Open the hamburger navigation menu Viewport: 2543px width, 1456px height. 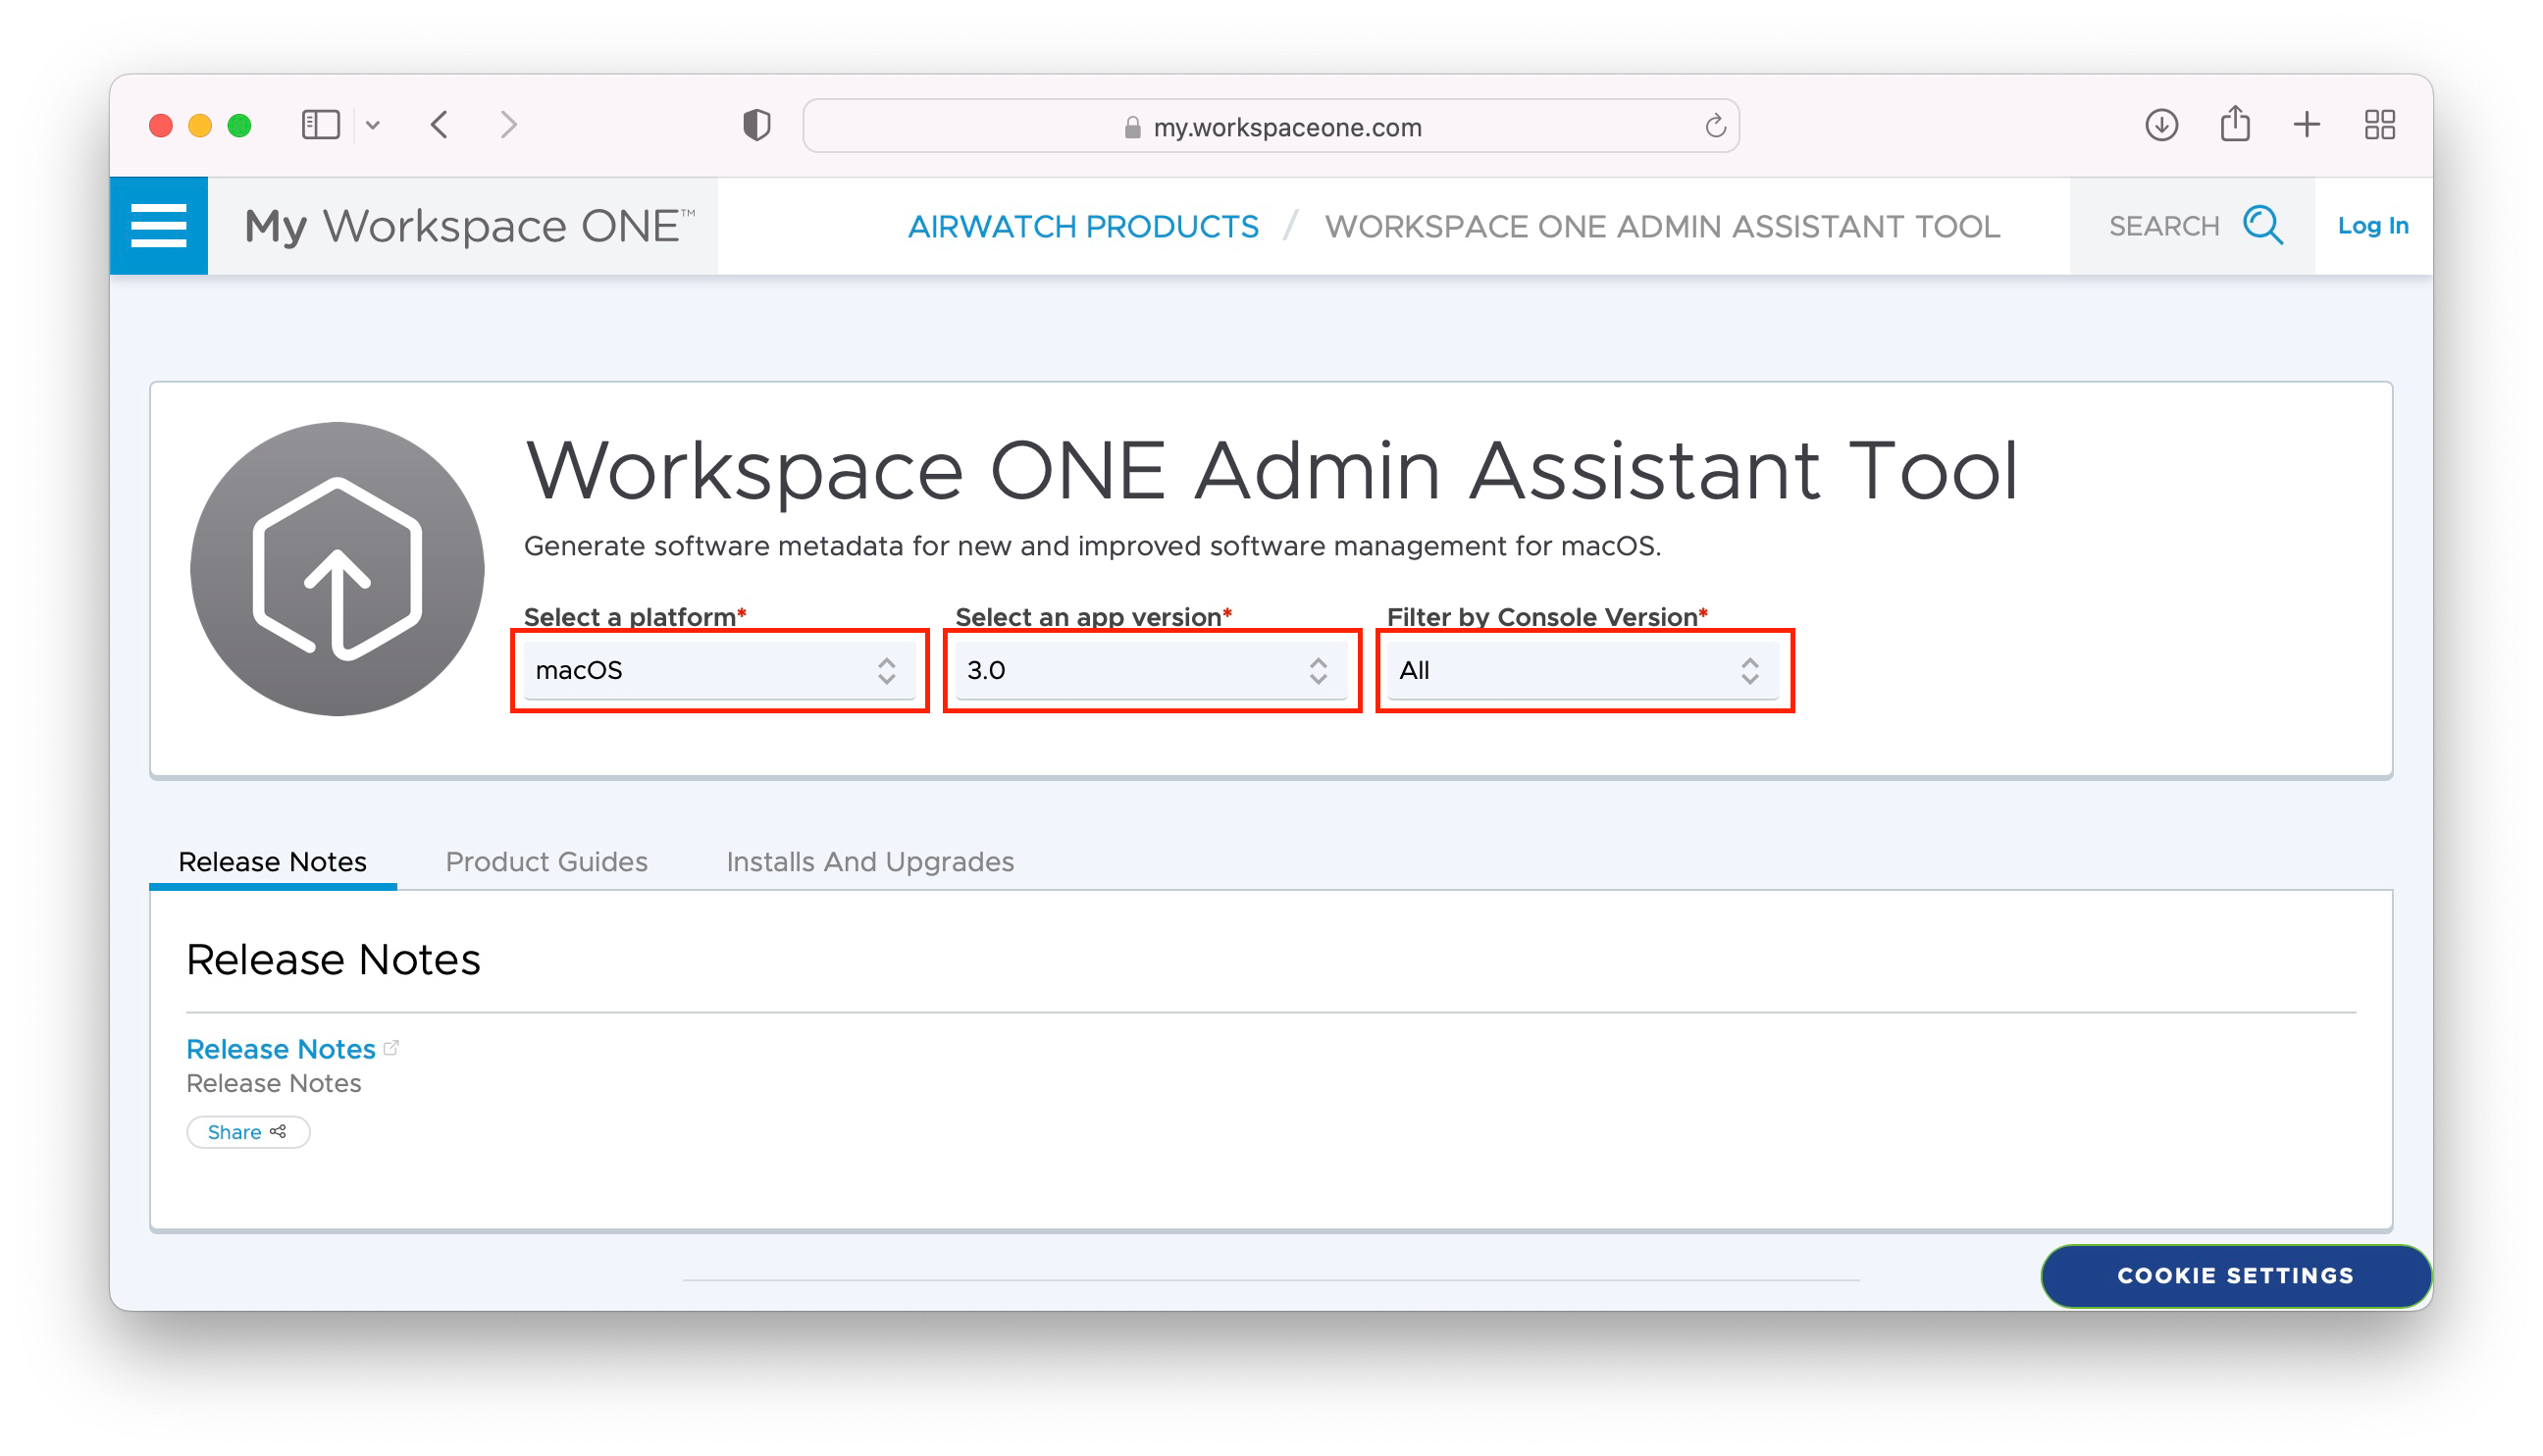tap(159, 224)
